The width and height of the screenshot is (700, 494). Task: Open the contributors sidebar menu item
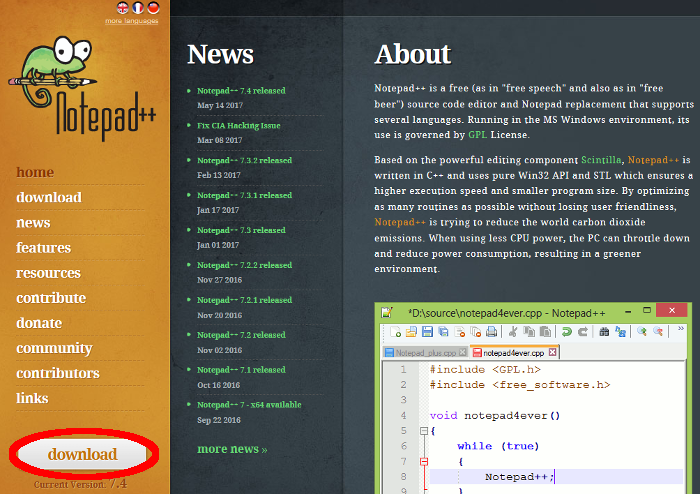coord(58,373)
